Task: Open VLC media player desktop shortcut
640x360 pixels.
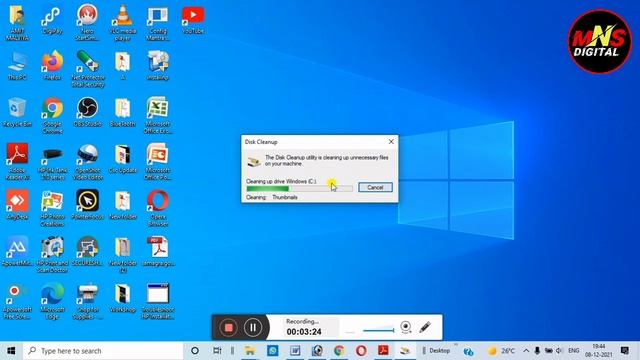Action: pos(122,22)
